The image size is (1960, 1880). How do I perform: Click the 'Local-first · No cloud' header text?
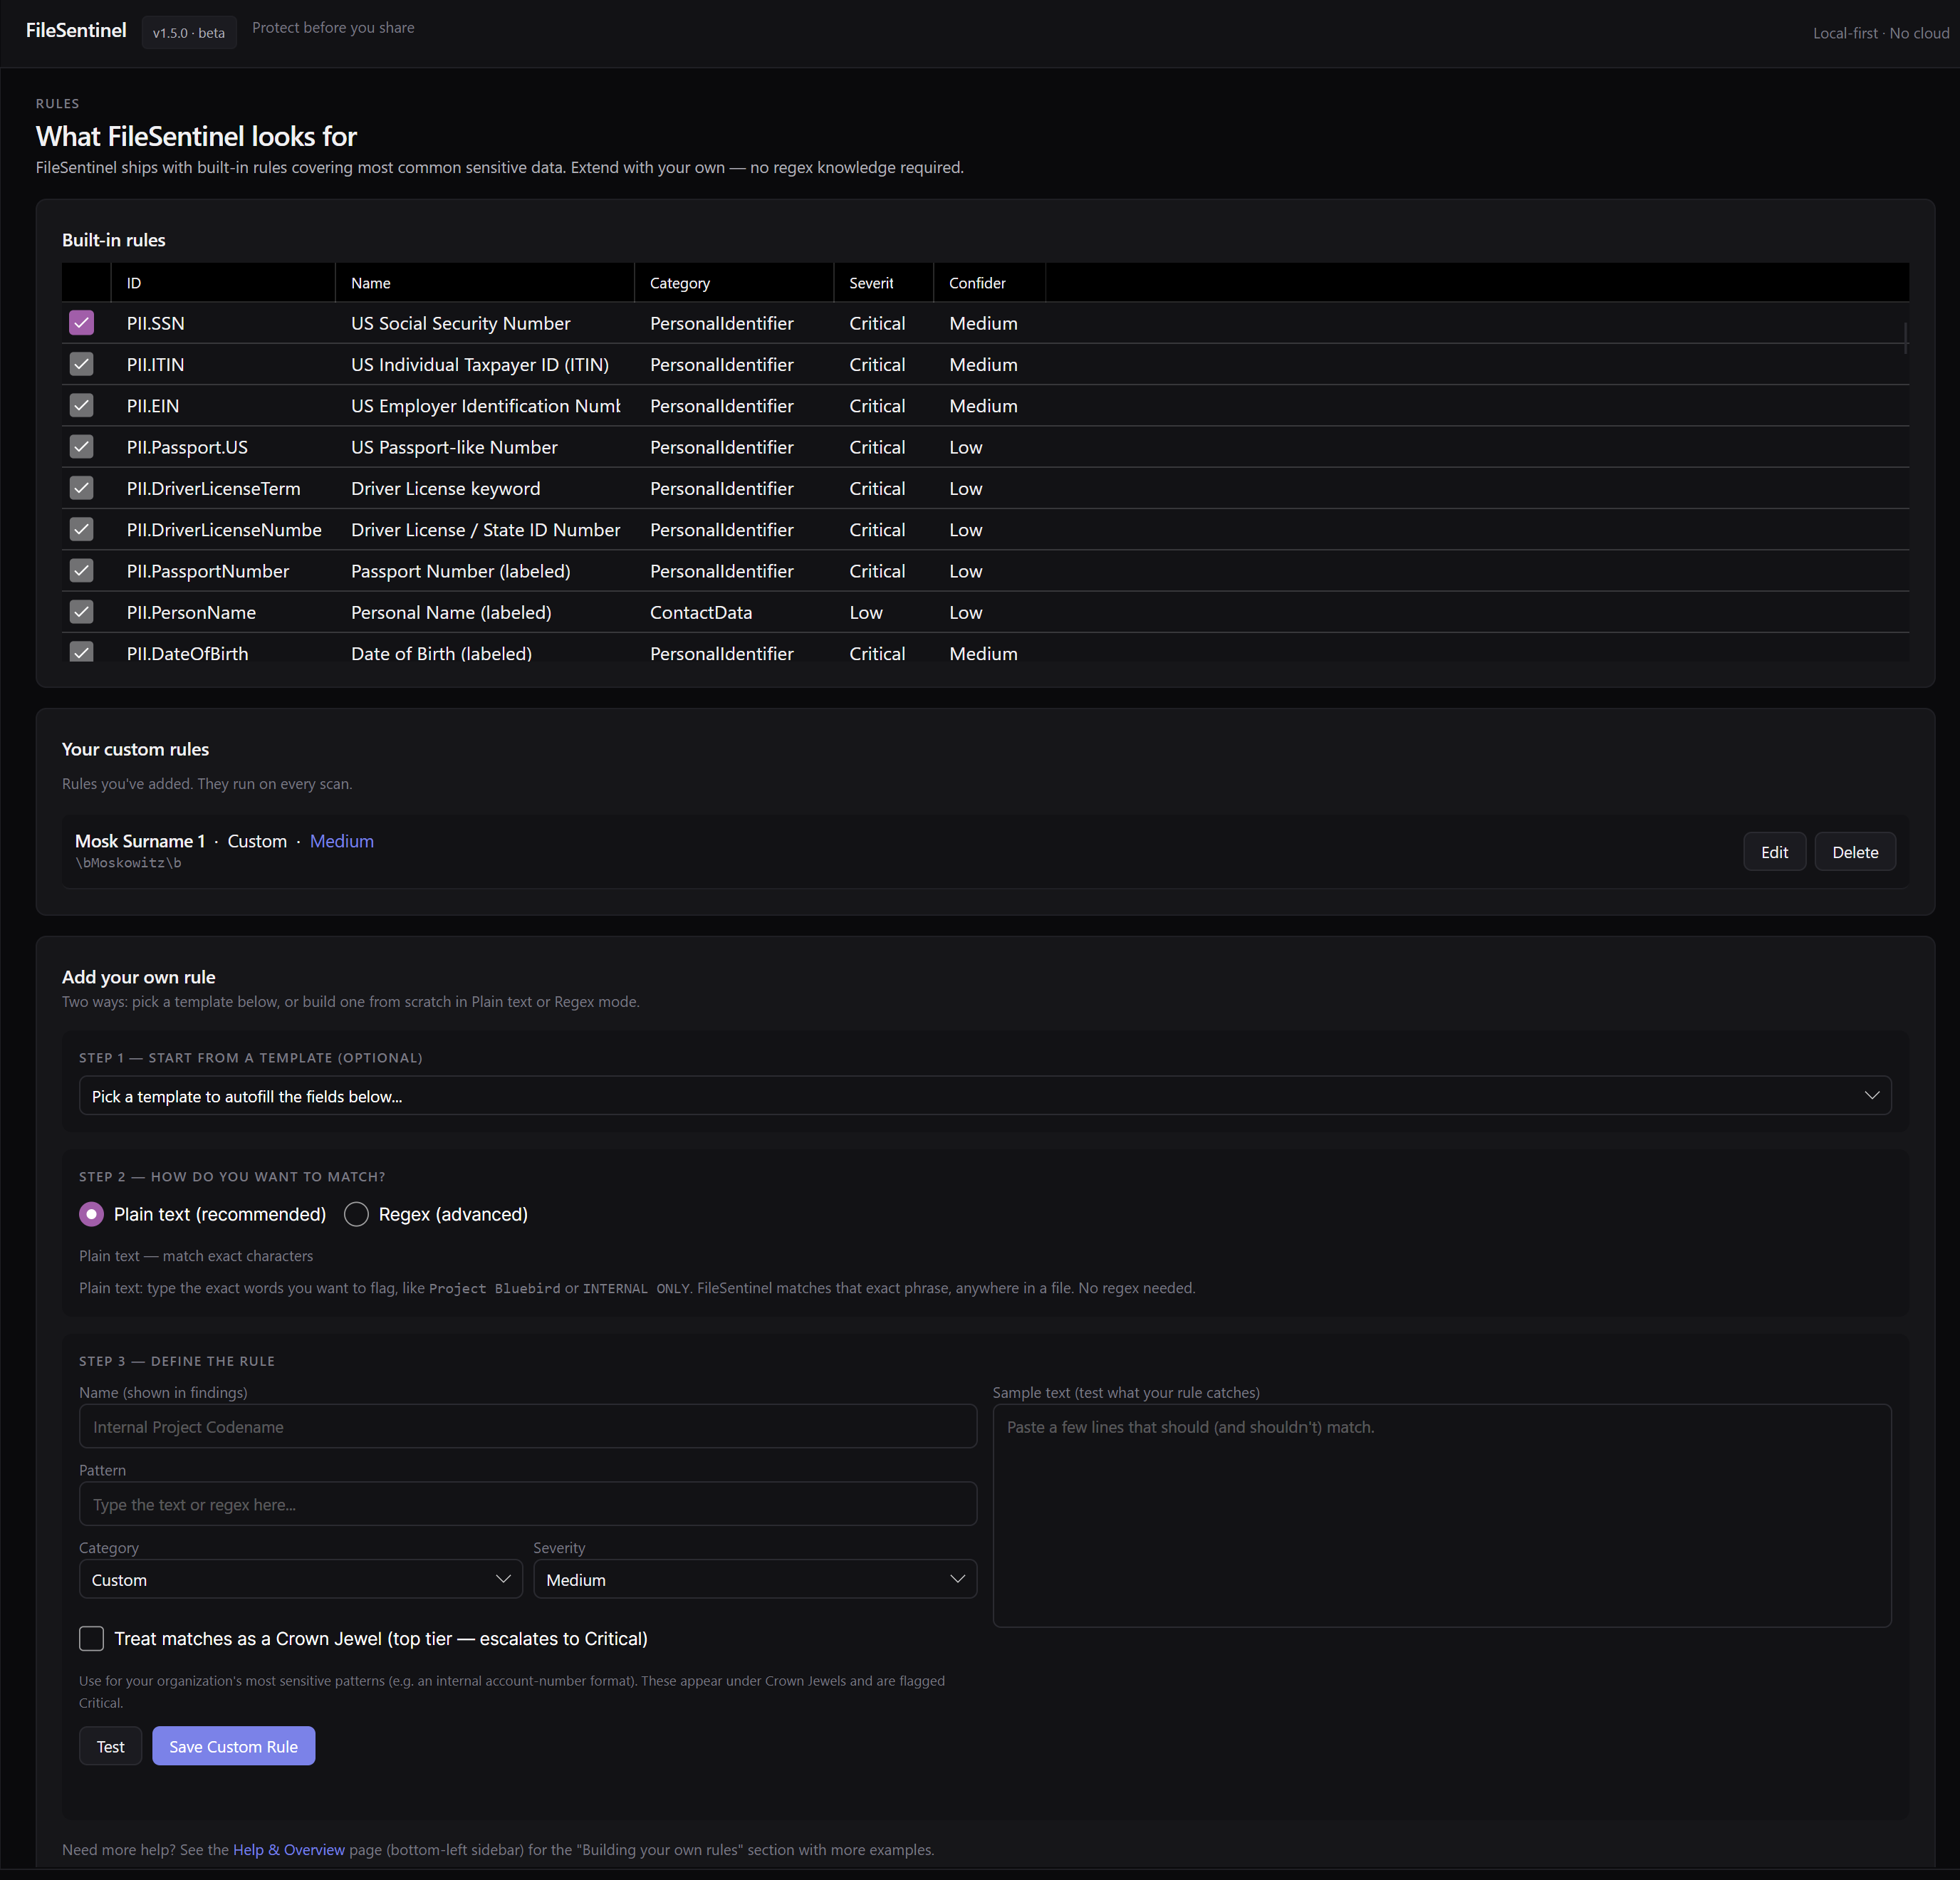[x=1881, y=33]
